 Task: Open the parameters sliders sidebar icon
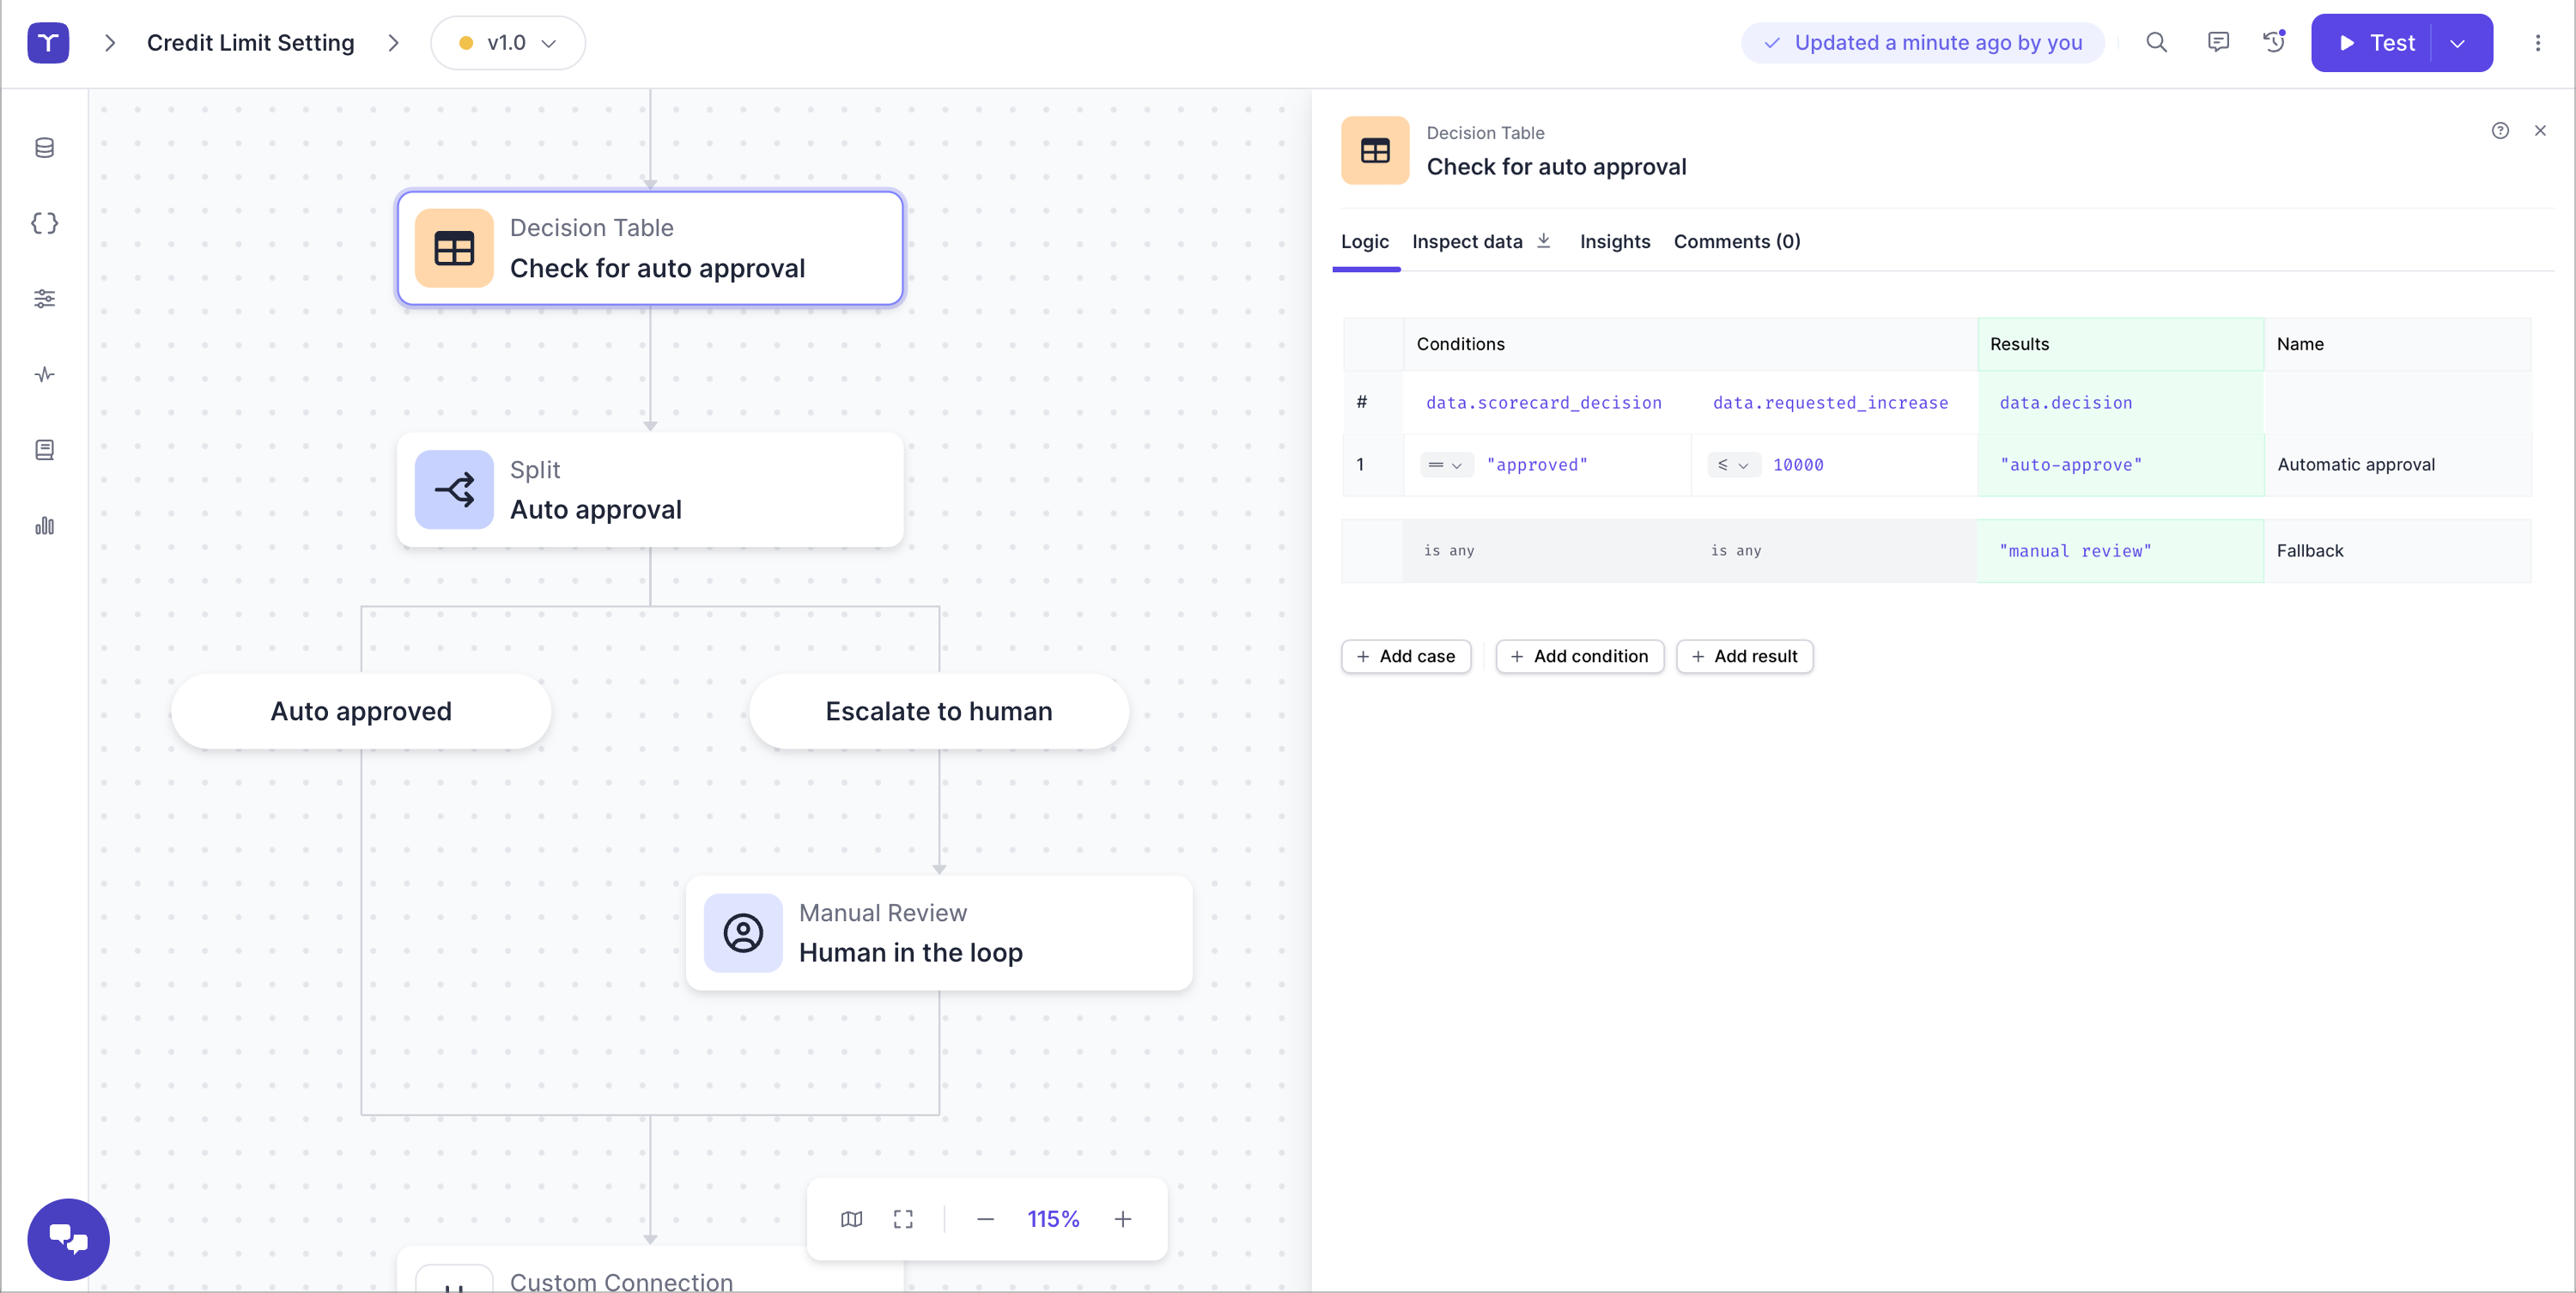[44, 298]
